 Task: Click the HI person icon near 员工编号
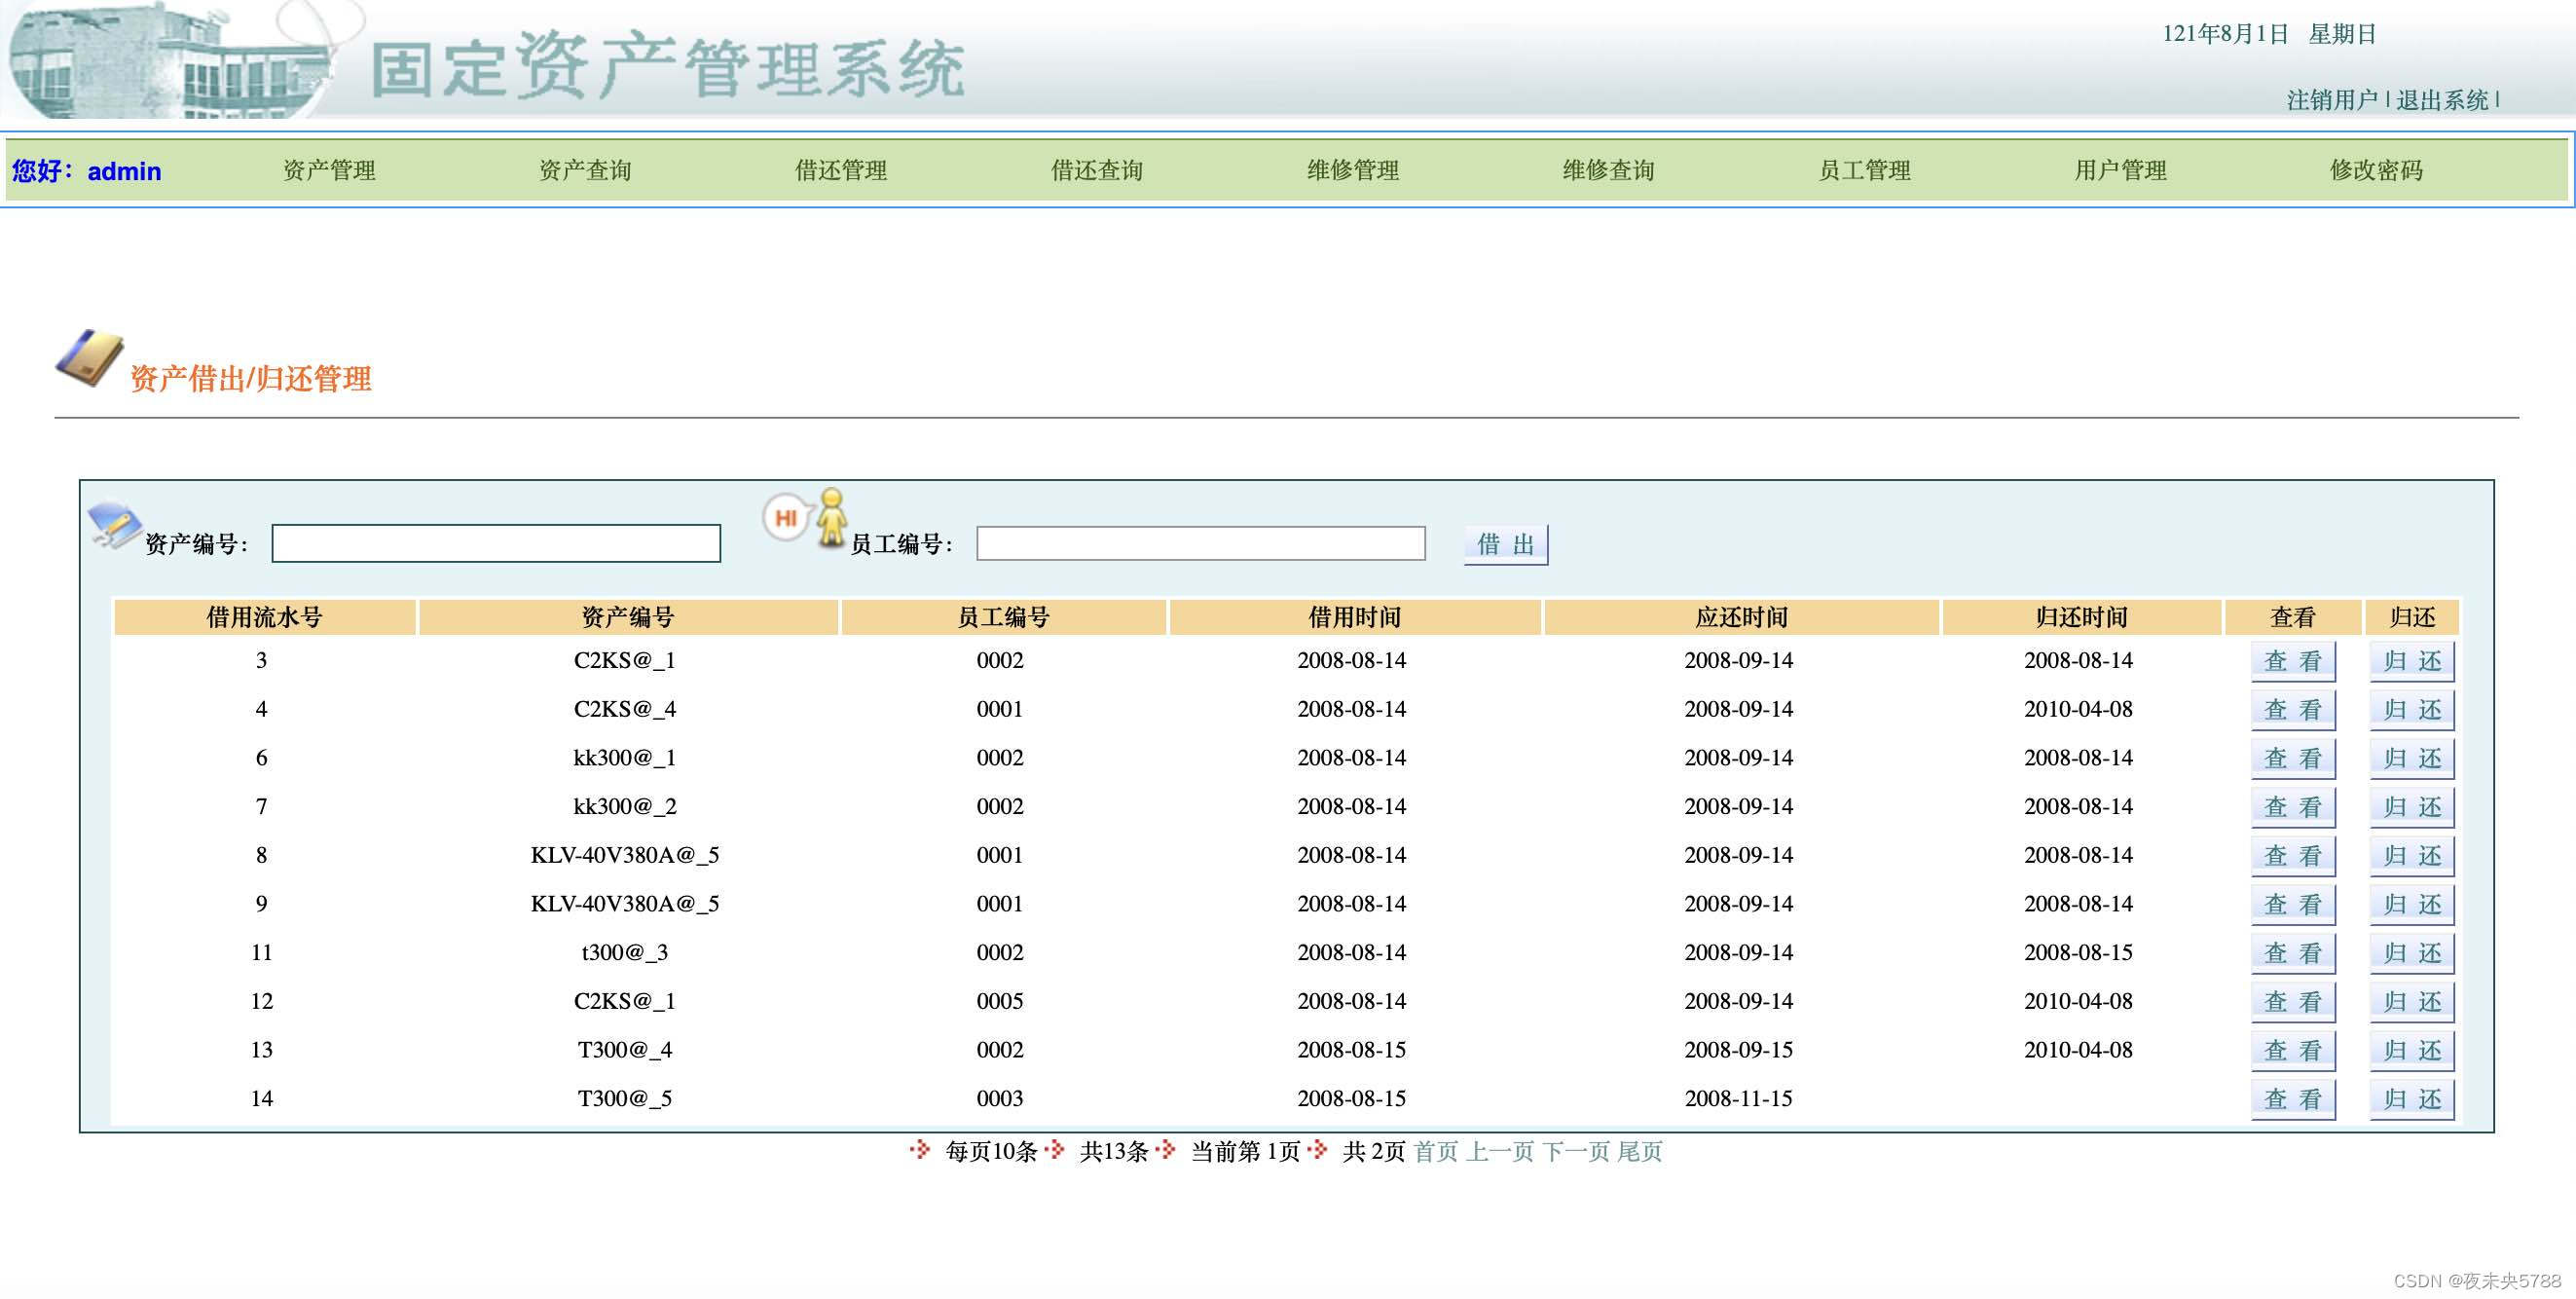point(807,517)
